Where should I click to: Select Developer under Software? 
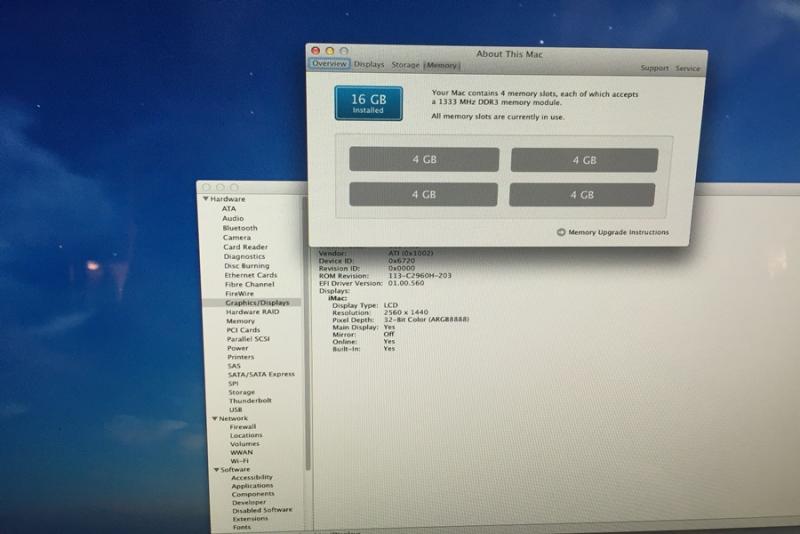click(x=249, y=502)
